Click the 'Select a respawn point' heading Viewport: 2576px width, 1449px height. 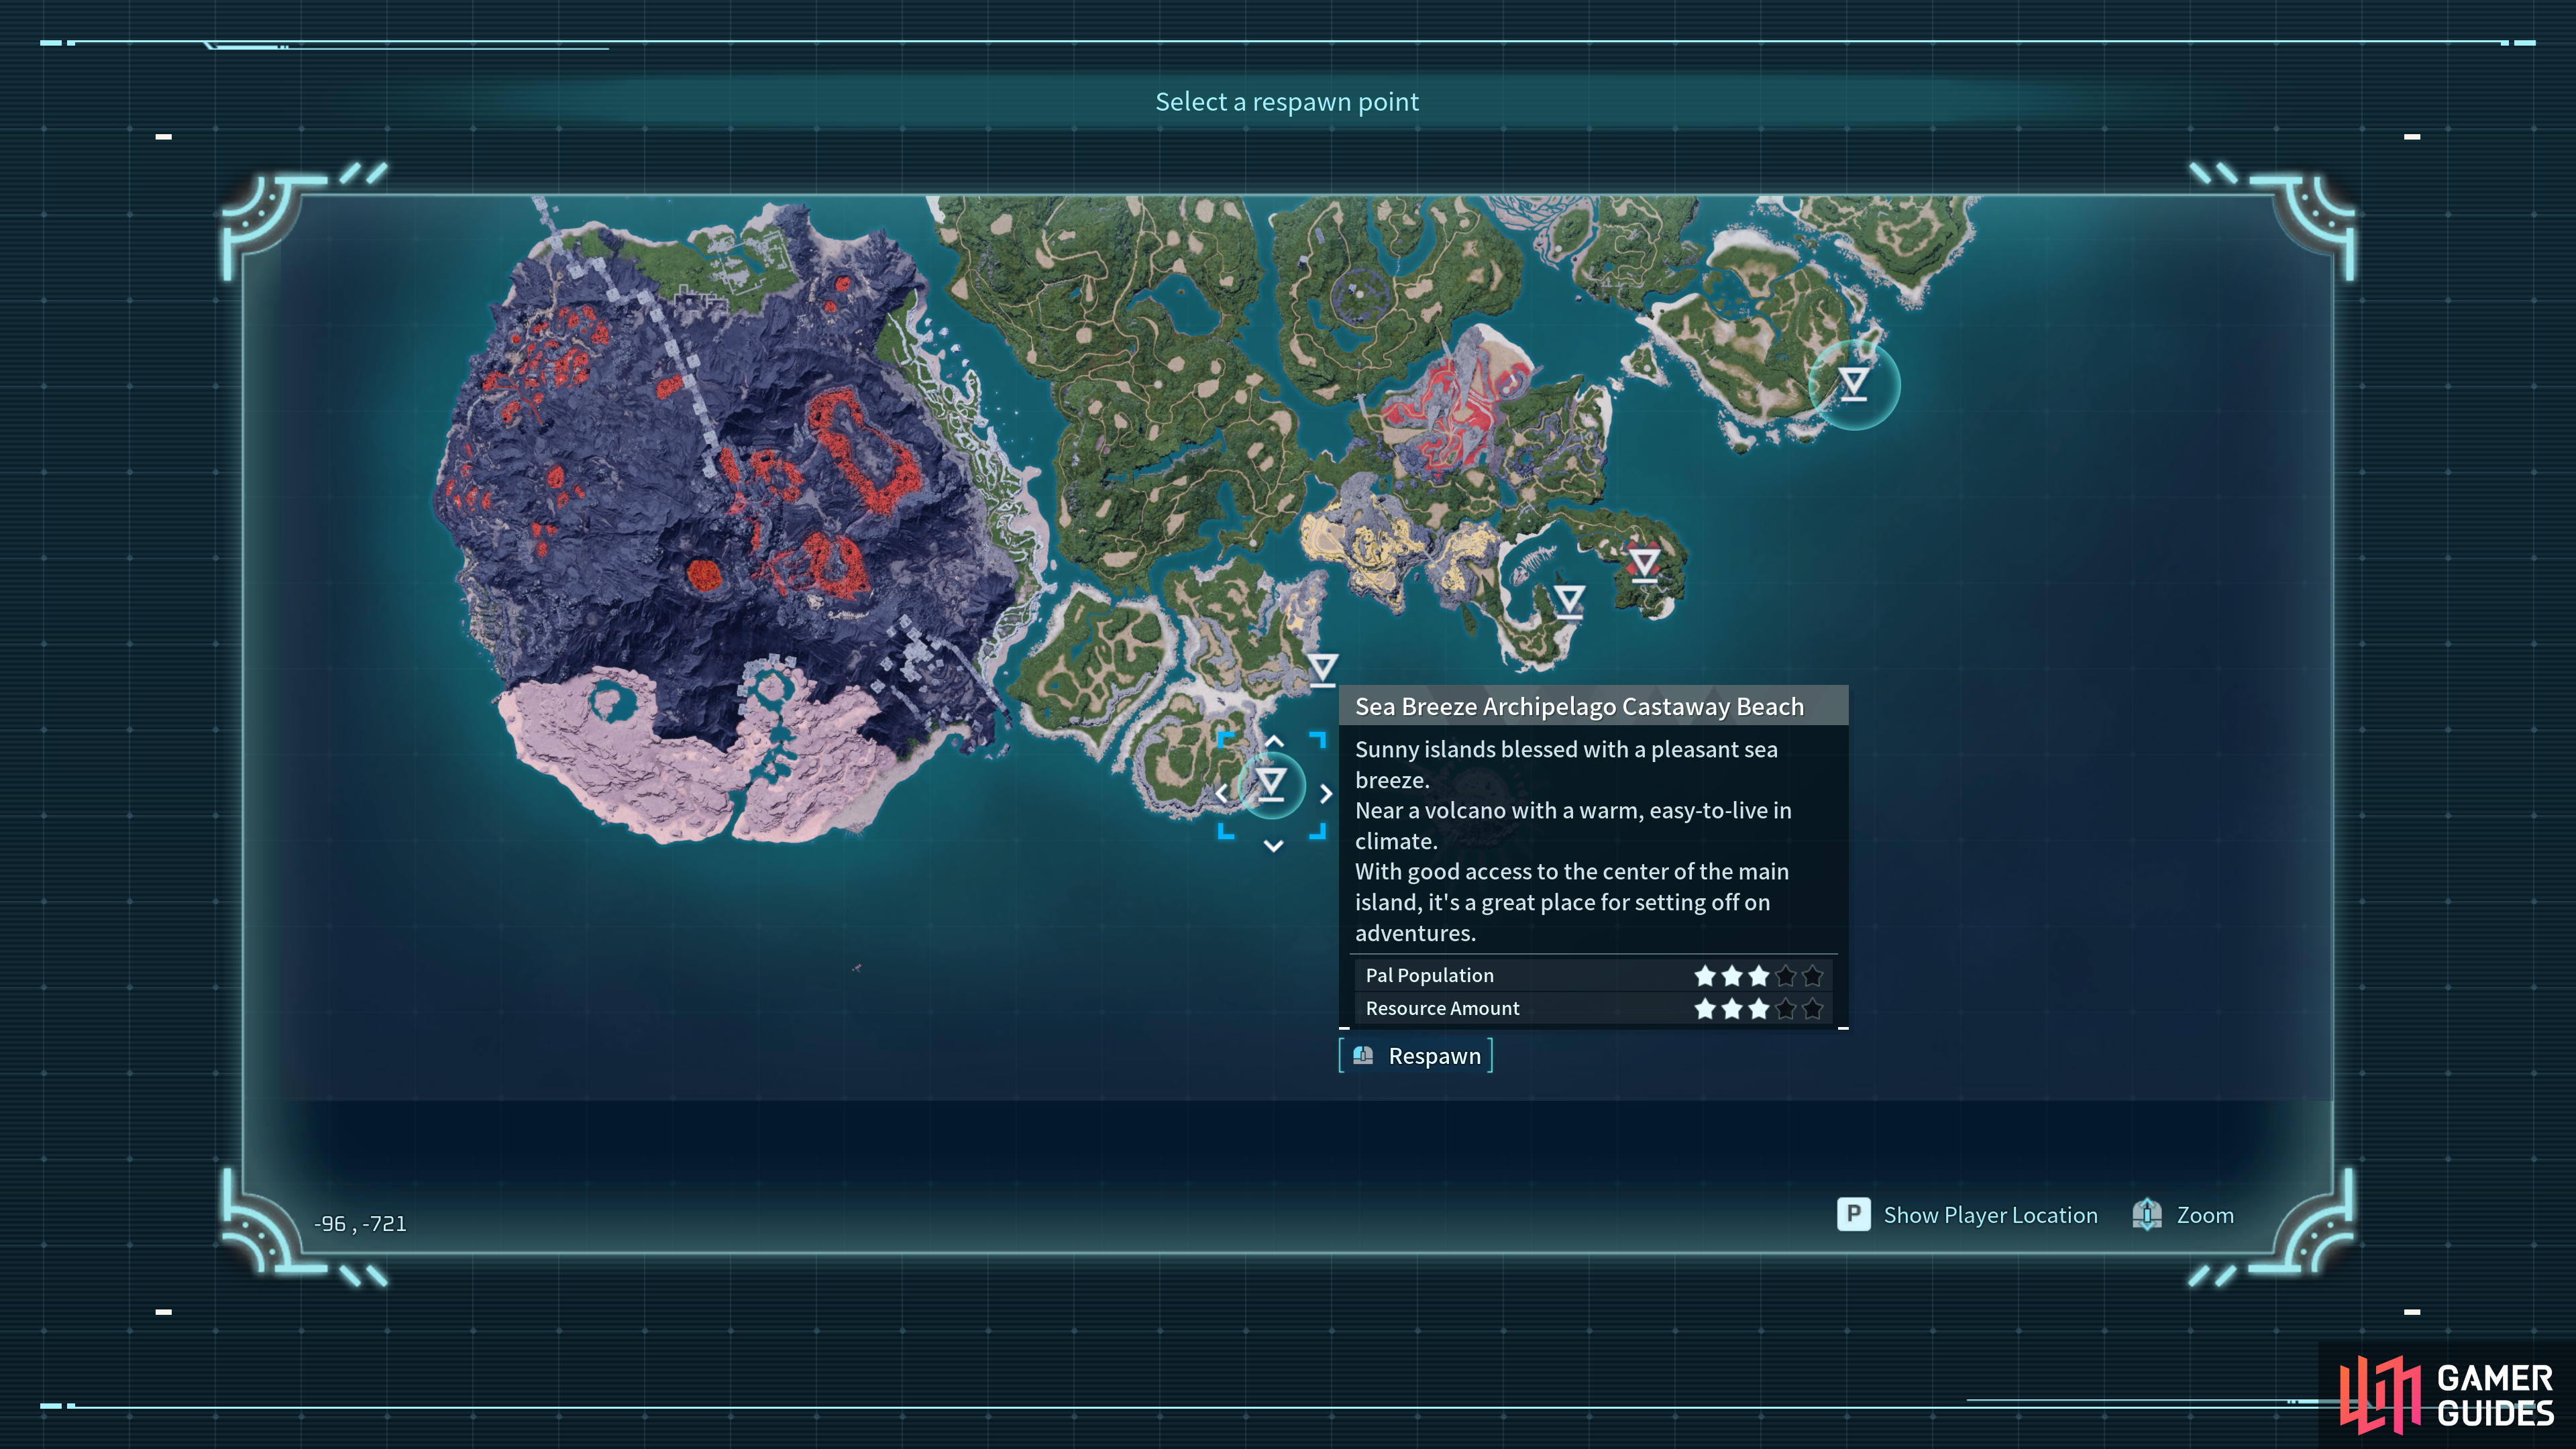coord(1287,102)
